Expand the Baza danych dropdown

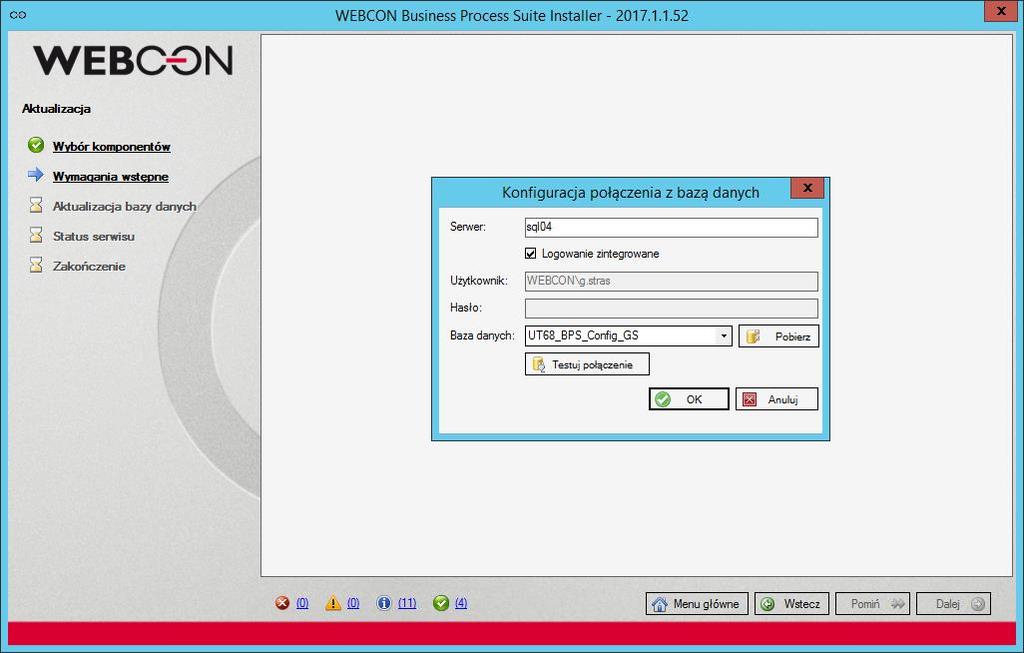coord(724,336)
